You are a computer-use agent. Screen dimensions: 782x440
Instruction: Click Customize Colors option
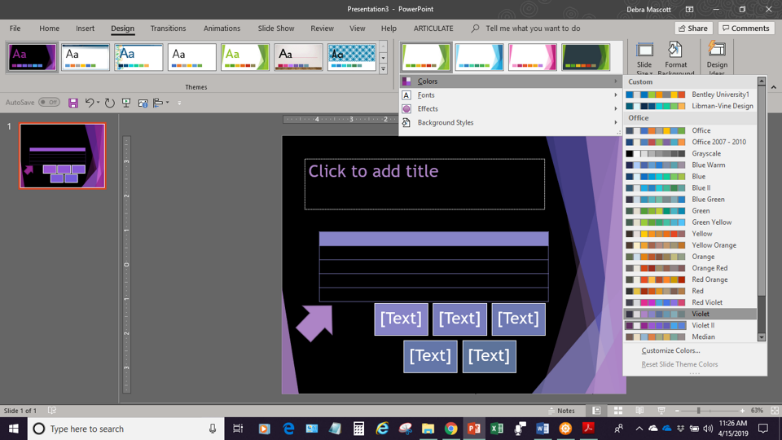point(670,351)
